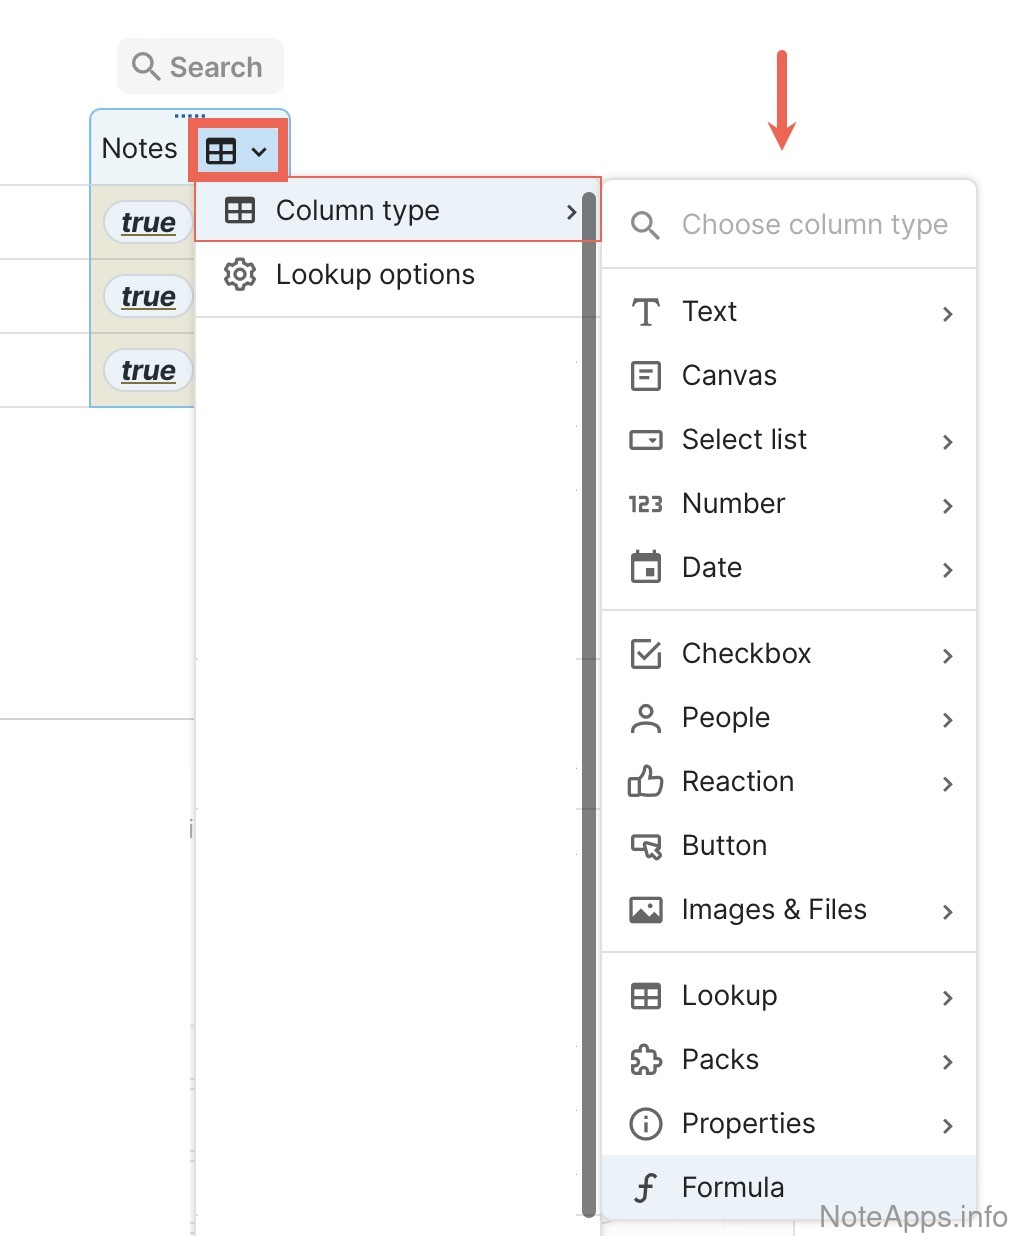Choose the Reaction thumbs-up icon
The width and height of the screenshot is (1010, 1236).
pos(646,782)
